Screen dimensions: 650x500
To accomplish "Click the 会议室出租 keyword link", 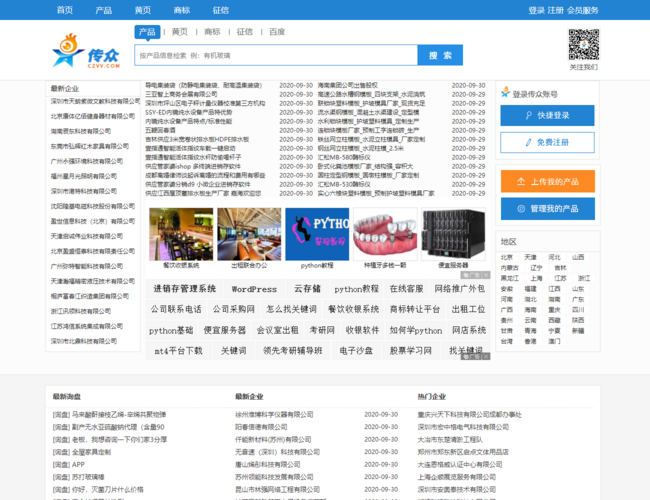I will pos(277,330).
